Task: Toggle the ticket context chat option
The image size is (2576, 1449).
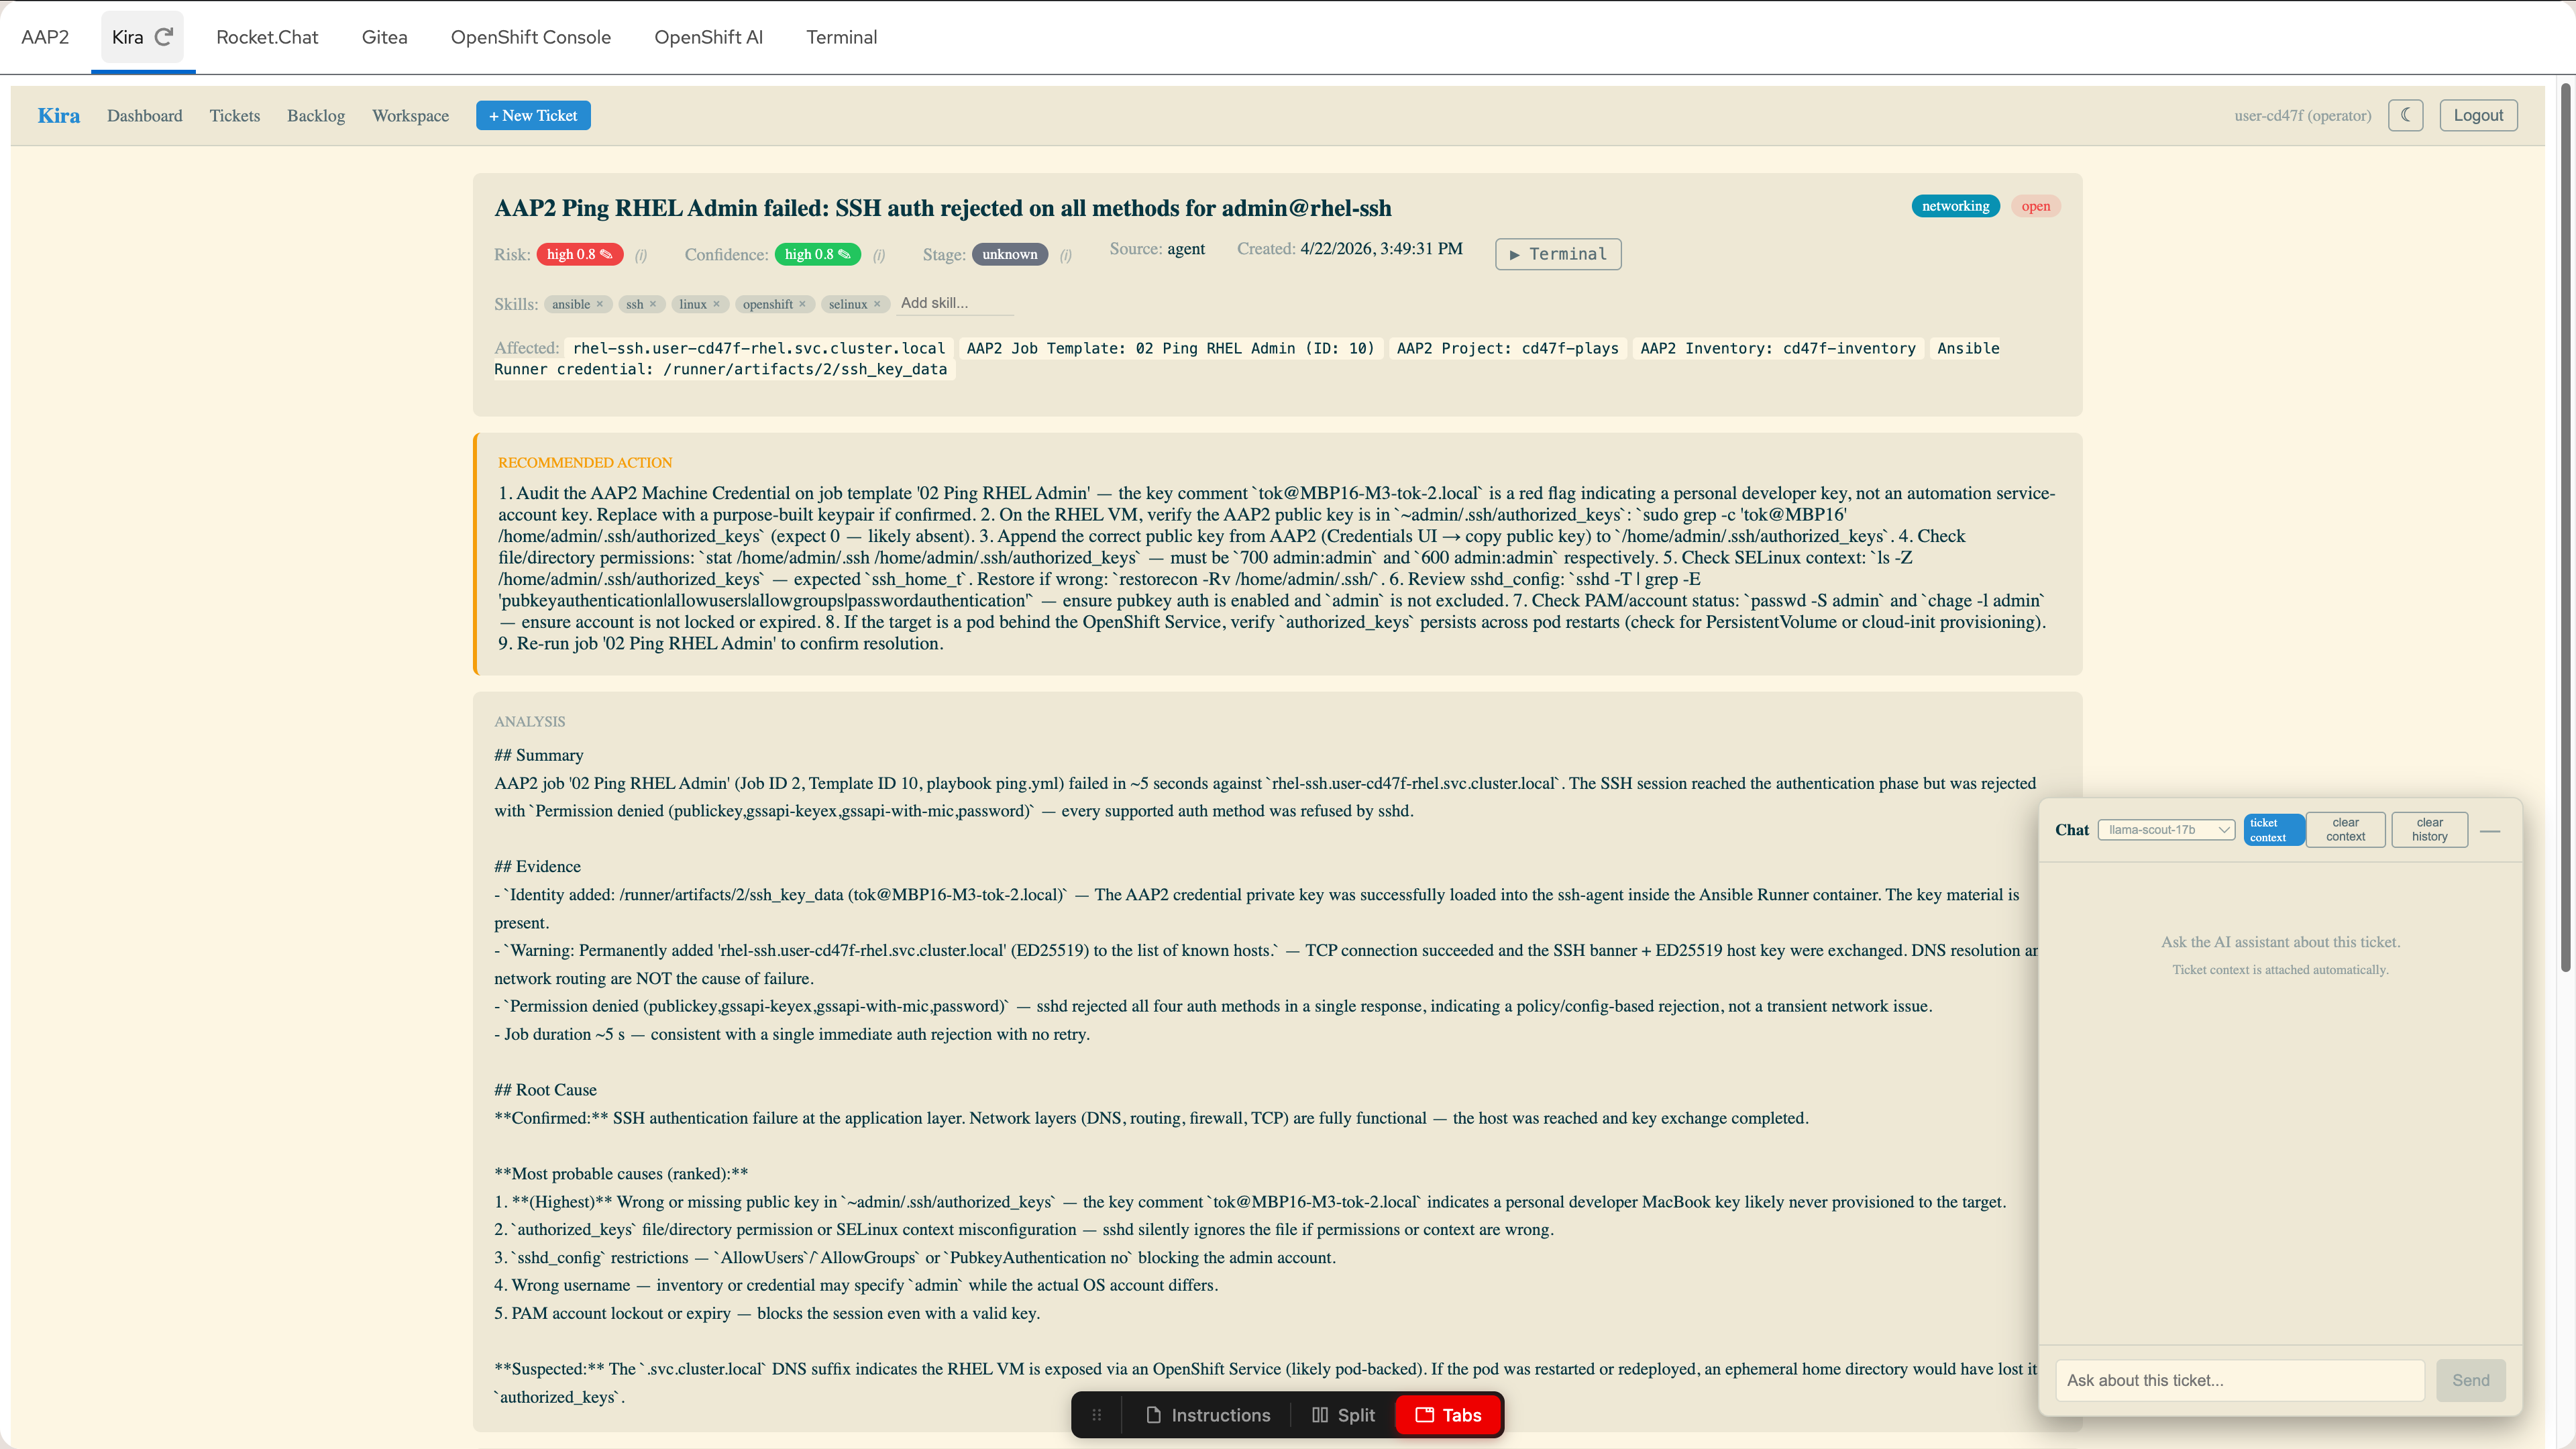Action: (2273, 830)
